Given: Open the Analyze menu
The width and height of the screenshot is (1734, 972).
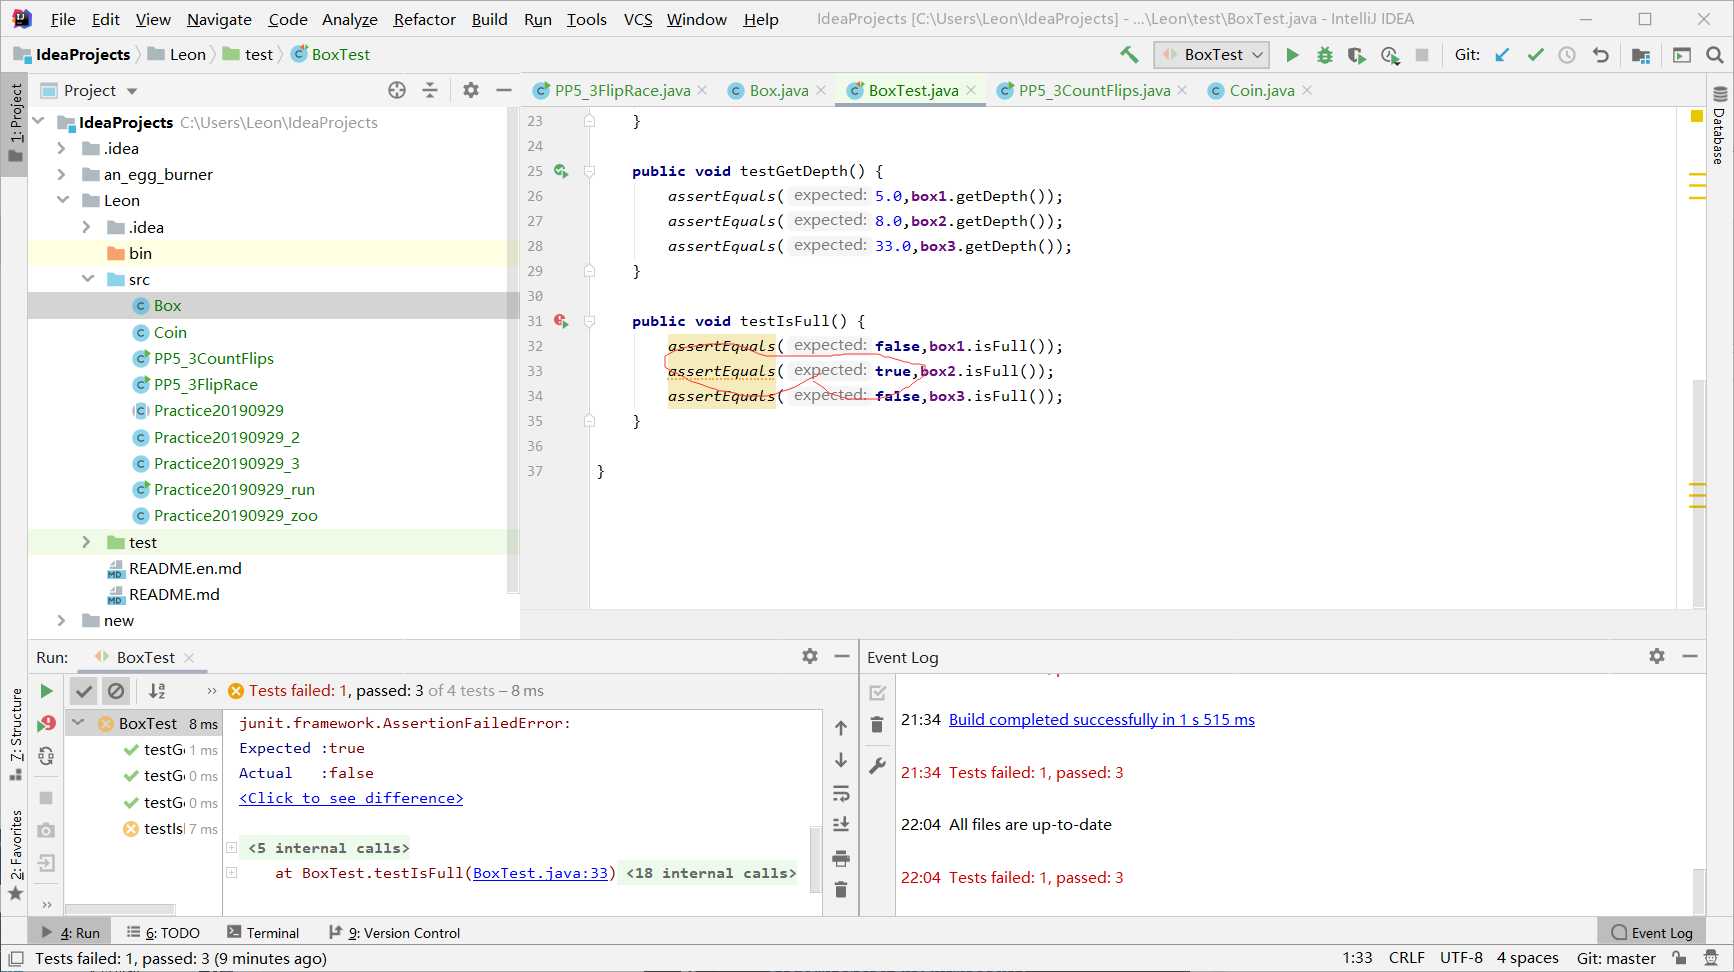Looking at the screenshot, I should [350, 19].
